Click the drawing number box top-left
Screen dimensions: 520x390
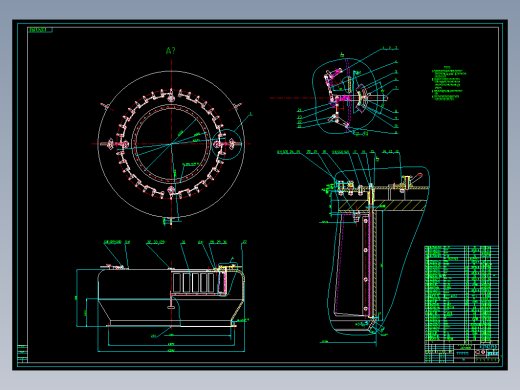(x=40, y=30)
